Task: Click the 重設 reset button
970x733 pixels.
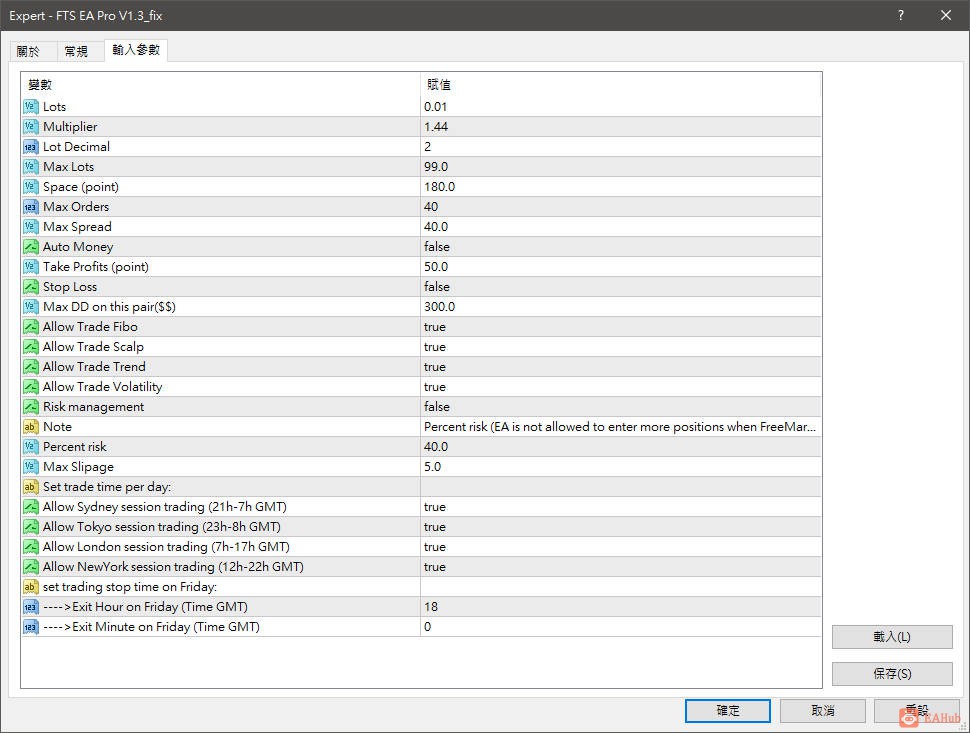Action: pyautogui.click(x=917, y=711)
